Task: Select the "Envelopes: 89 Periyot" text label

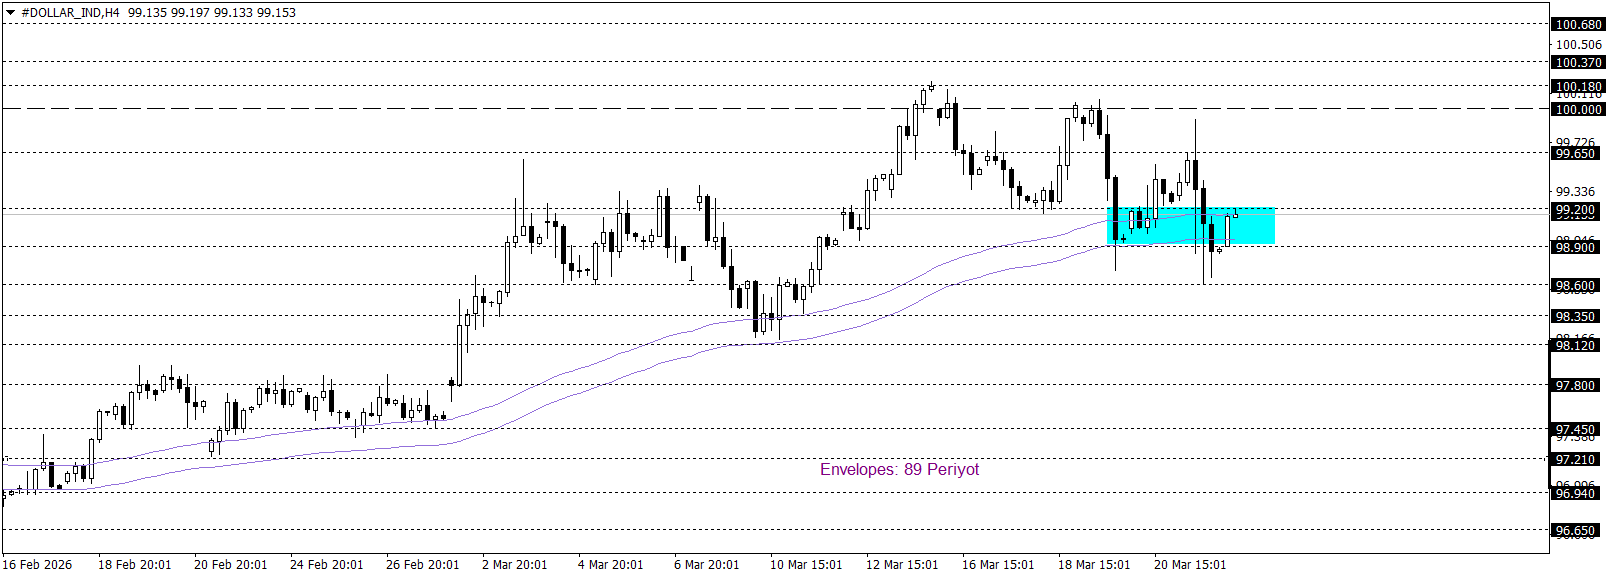Action: pos(899,470)
